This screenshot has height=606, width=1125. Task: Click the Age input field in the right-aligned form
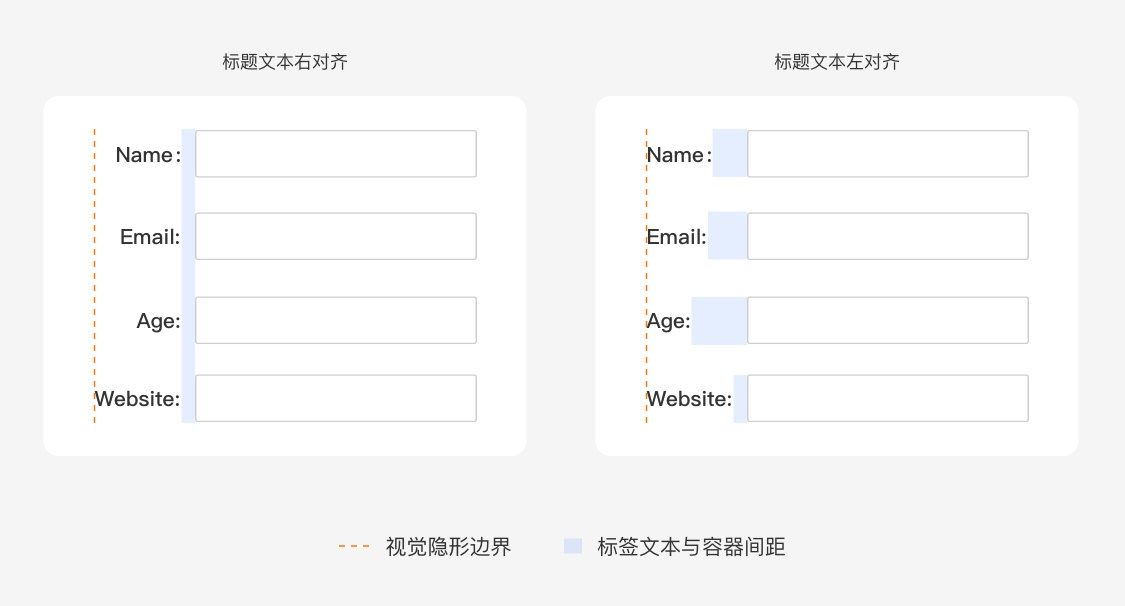point(336,320)
